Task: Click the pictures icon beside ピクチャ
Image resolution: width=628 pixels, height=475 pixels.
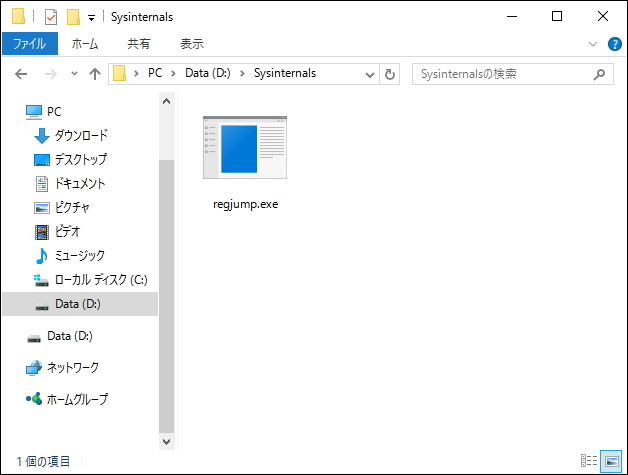Action: [42, 208]
